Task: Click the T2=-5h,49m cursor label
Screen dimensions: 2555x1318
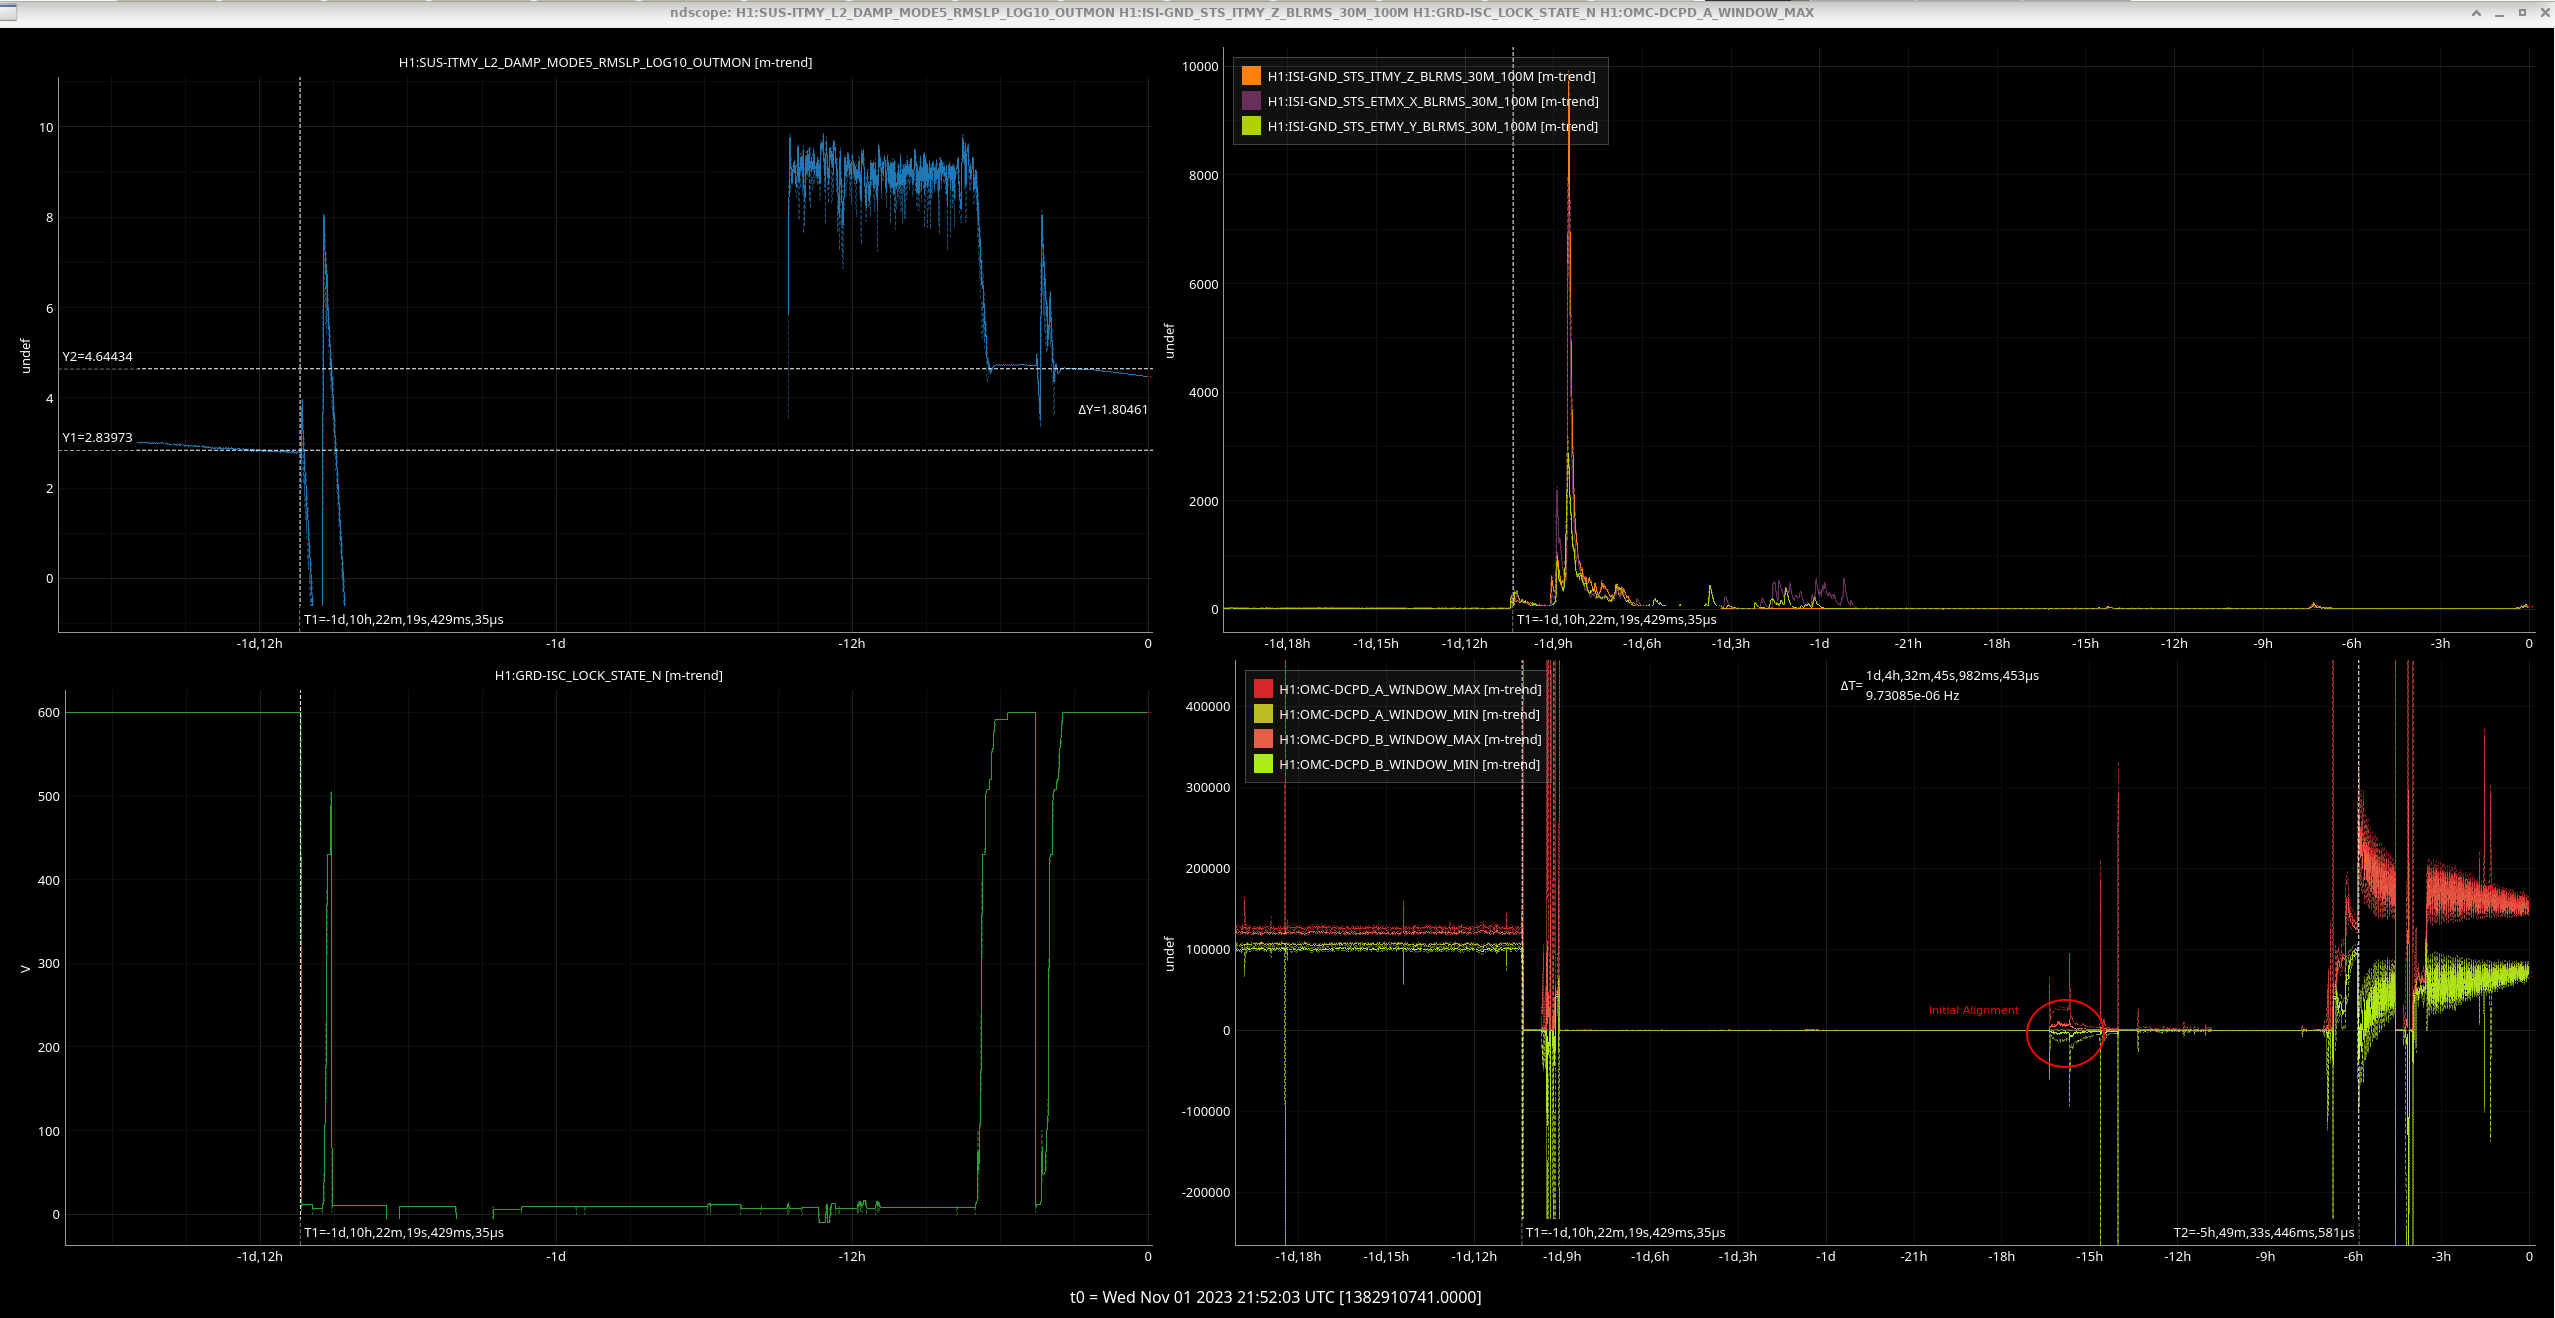Action: [x=2263, y=1232]
